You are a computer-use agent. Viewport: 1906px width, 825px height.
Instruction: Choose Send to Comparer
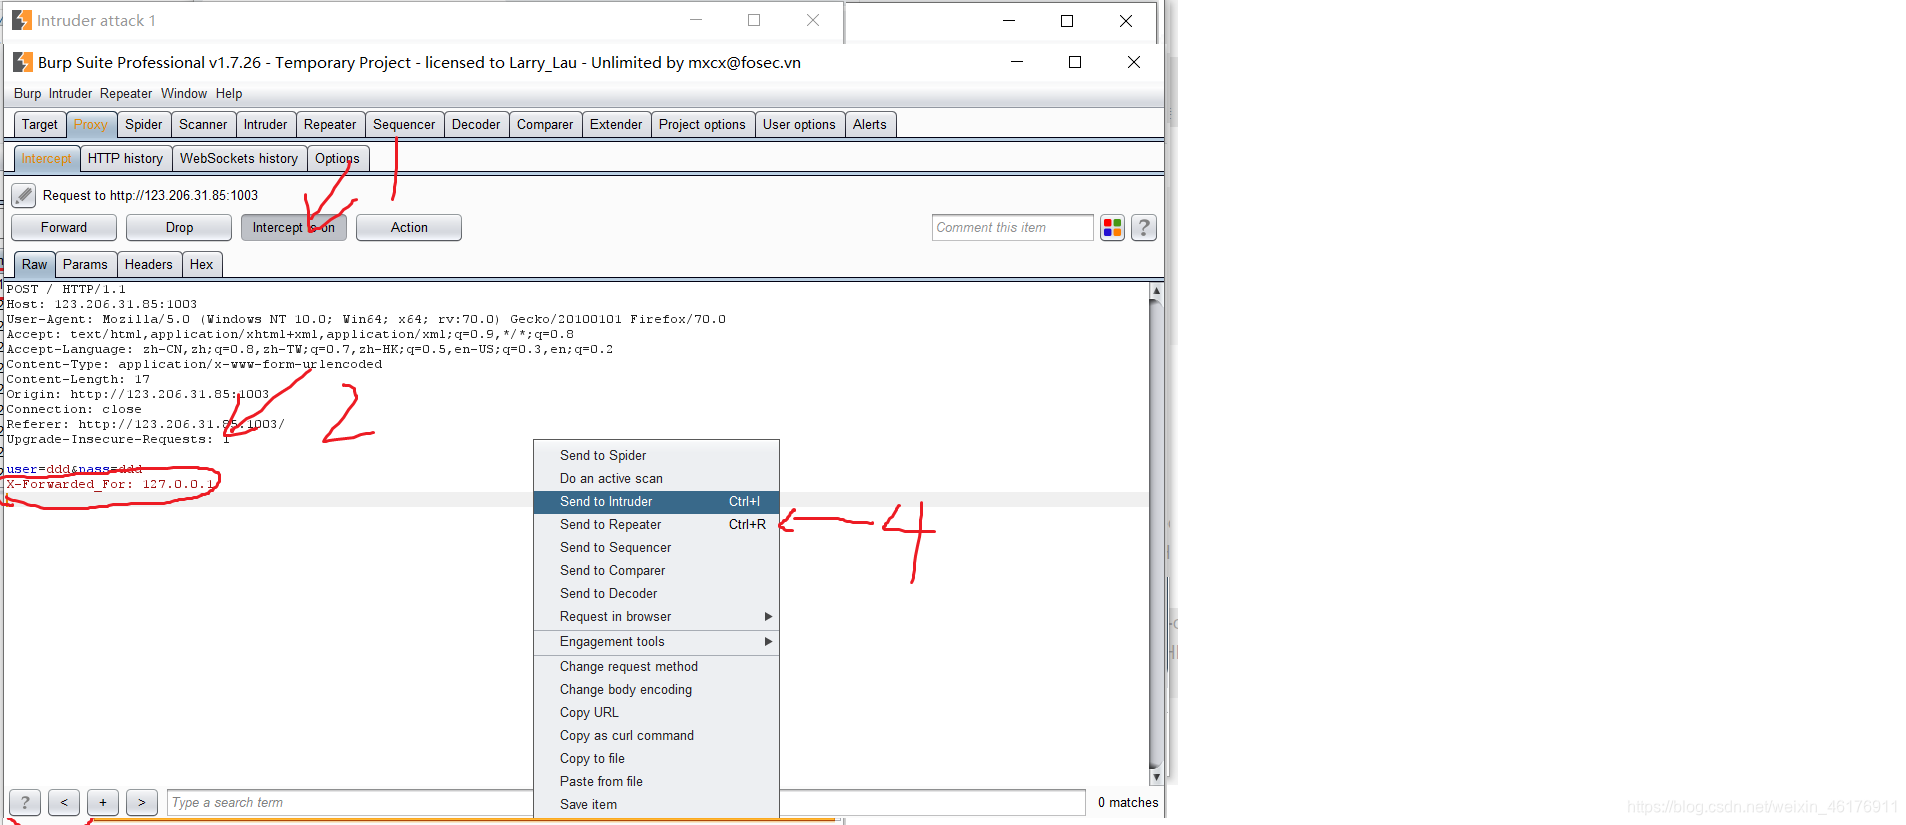tap(656, 571)
